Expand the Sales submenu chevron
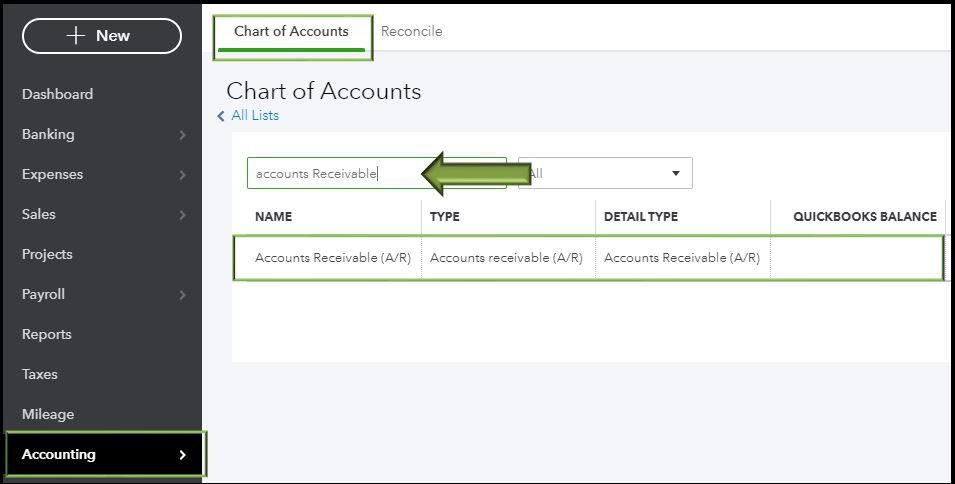Image resolution: width=955 pixels, height=484 pixels. click(x=182, y=214)
